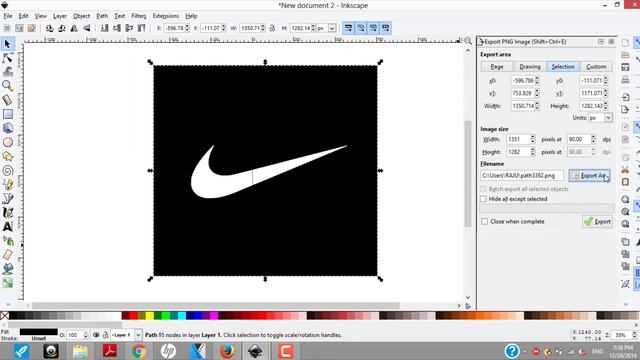This screenshot has height=360, width=640.
Task: Toggle scale stroke width affect button
Action: (x=348, y=28)
